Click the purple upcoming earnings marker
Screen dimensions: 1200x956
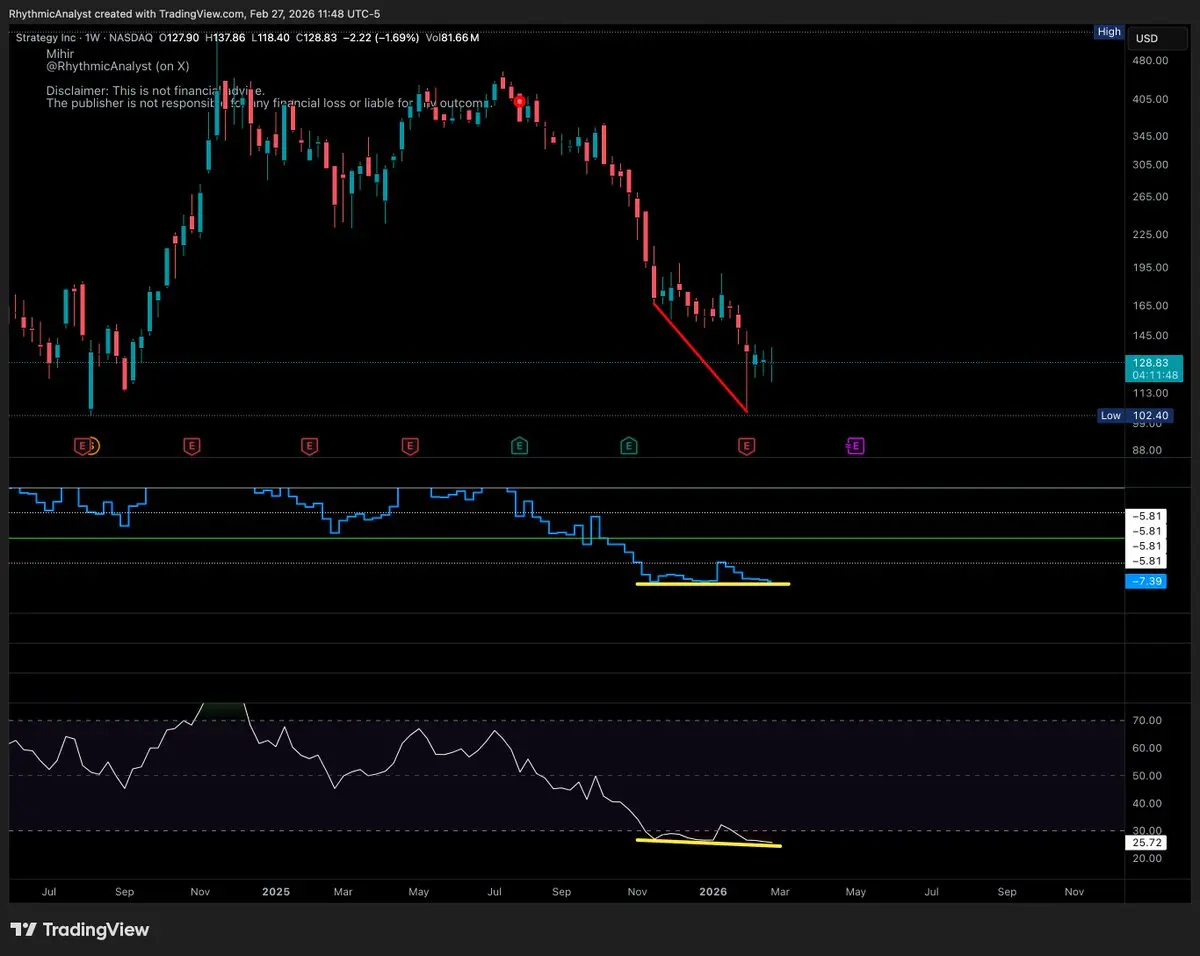point(856,445)
